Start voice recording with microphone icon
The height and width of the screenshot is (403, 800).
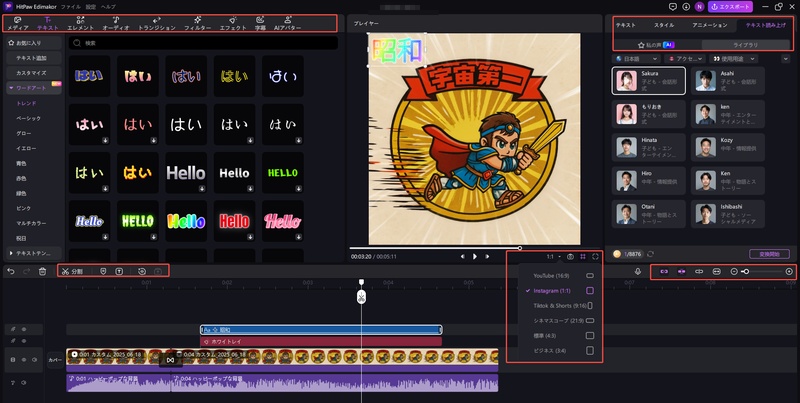pyautogui.click(x=638, y=271)
